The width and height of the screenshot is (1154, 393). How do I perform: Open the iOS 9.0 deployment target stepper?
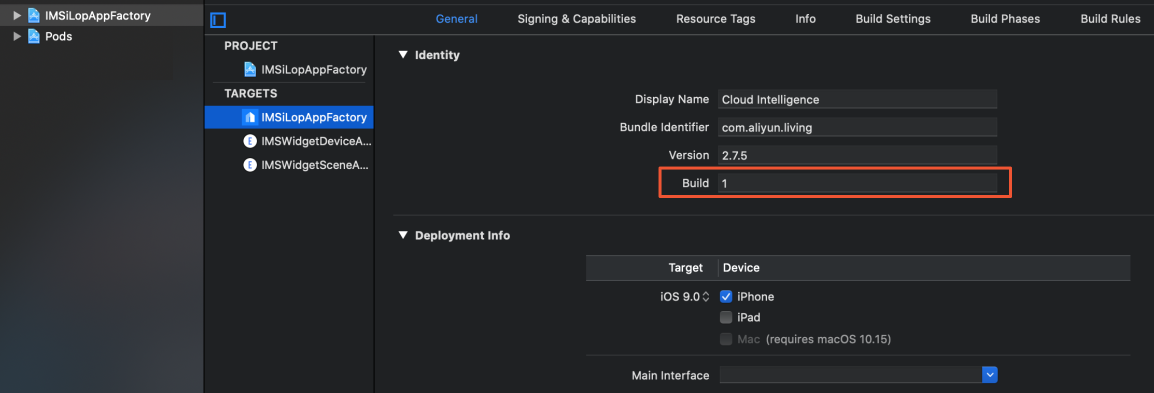[x=706, y=297]
